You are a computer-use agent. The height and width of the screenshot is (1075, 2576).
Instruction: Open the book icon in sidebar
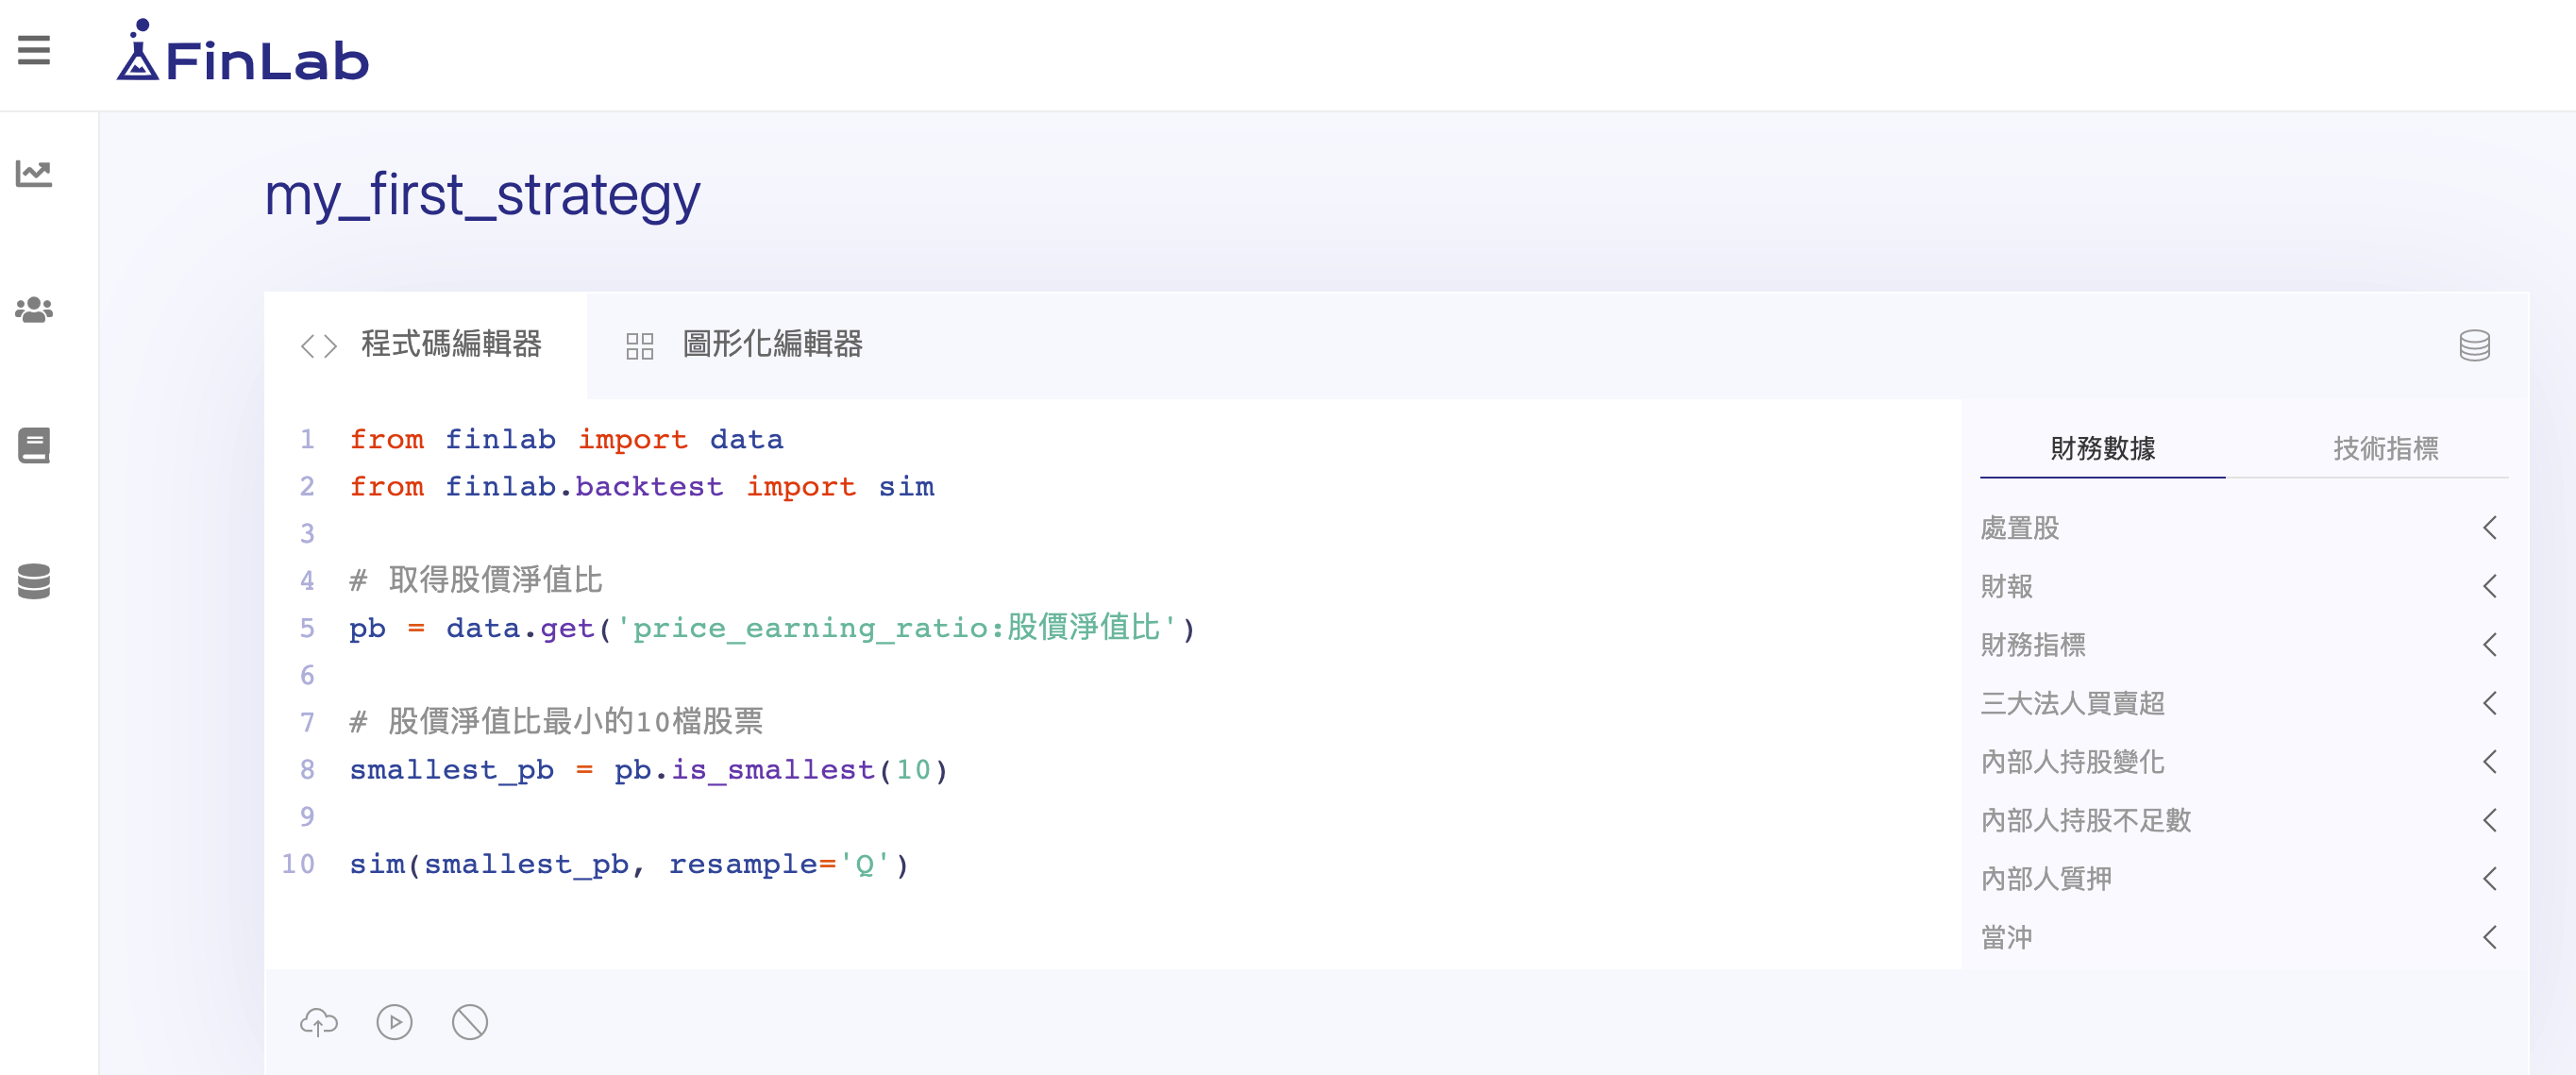34,446
